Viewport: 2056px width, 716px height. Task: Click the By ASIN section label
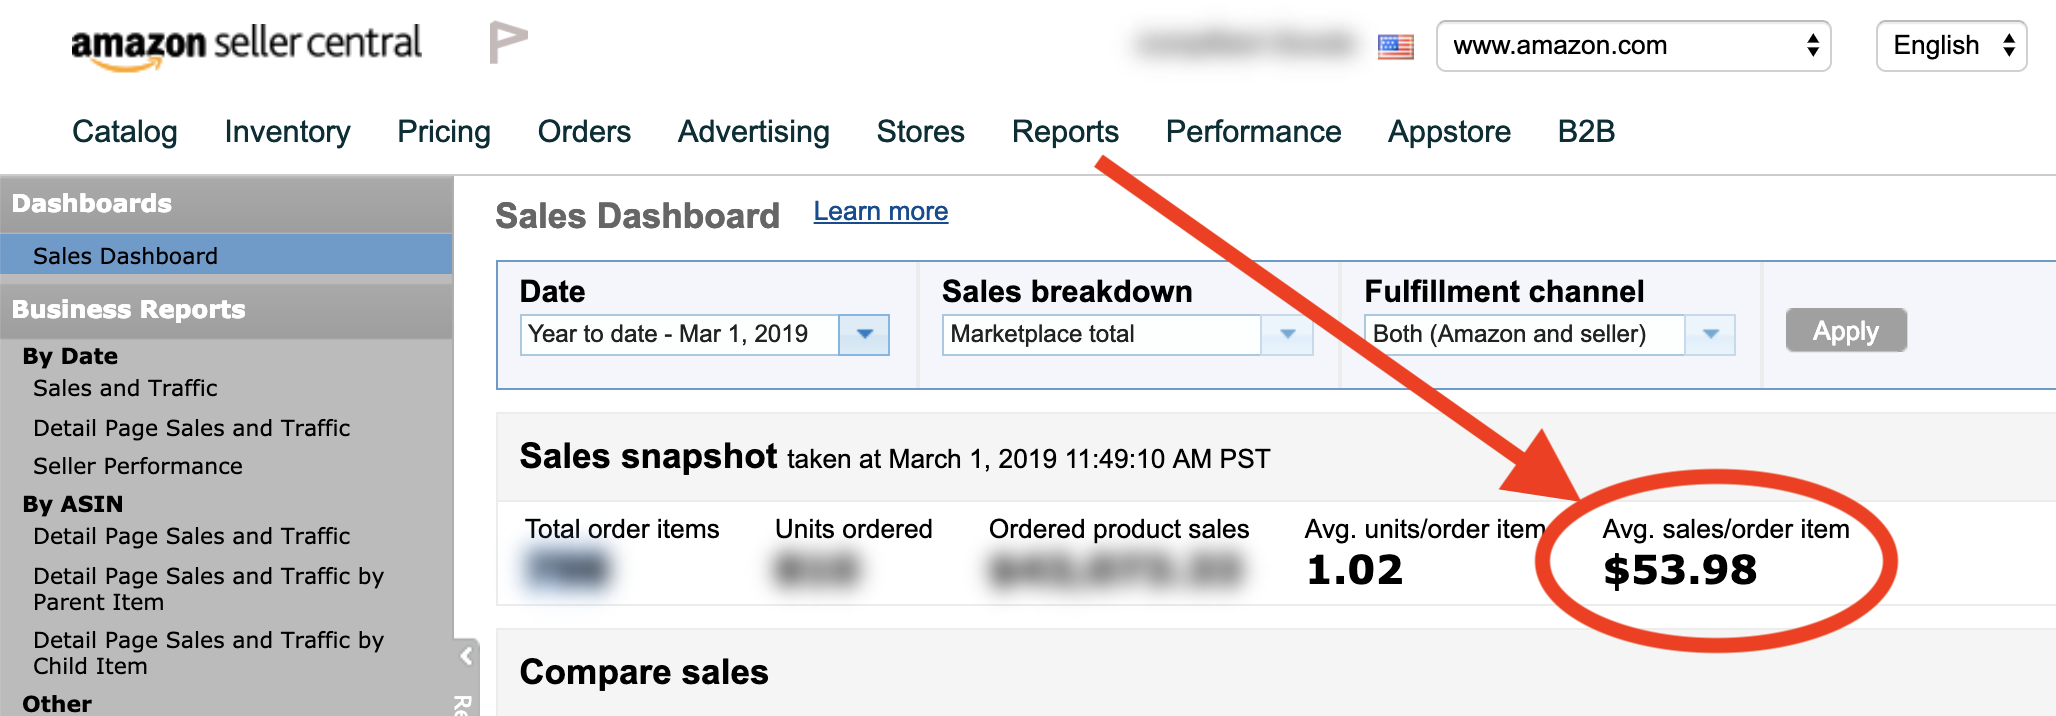(x=73, y=504)
